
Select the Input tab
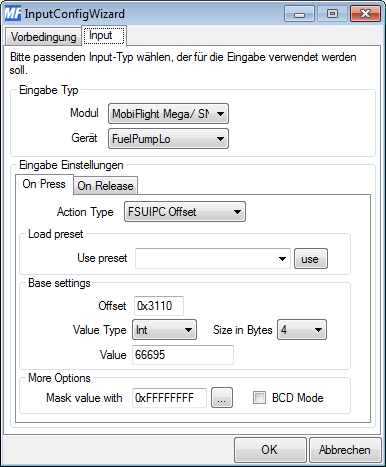click(103, 35)
